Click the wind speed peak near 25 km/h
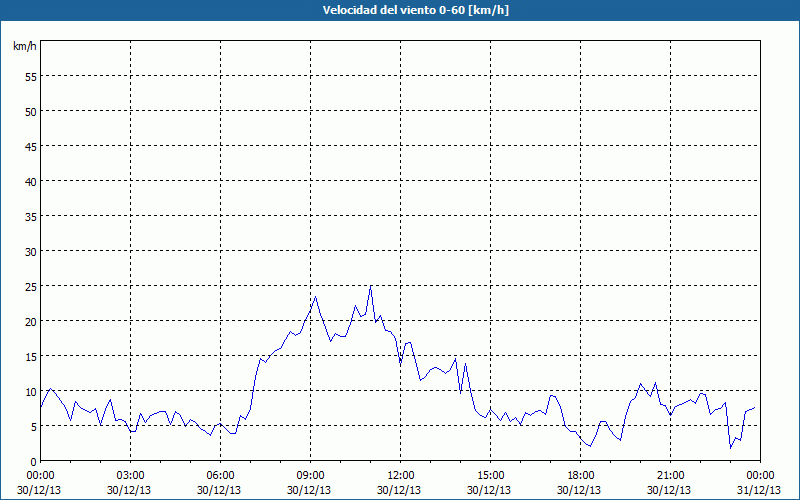Viewport: 800px width, 500px height. [x=370, y=287]
